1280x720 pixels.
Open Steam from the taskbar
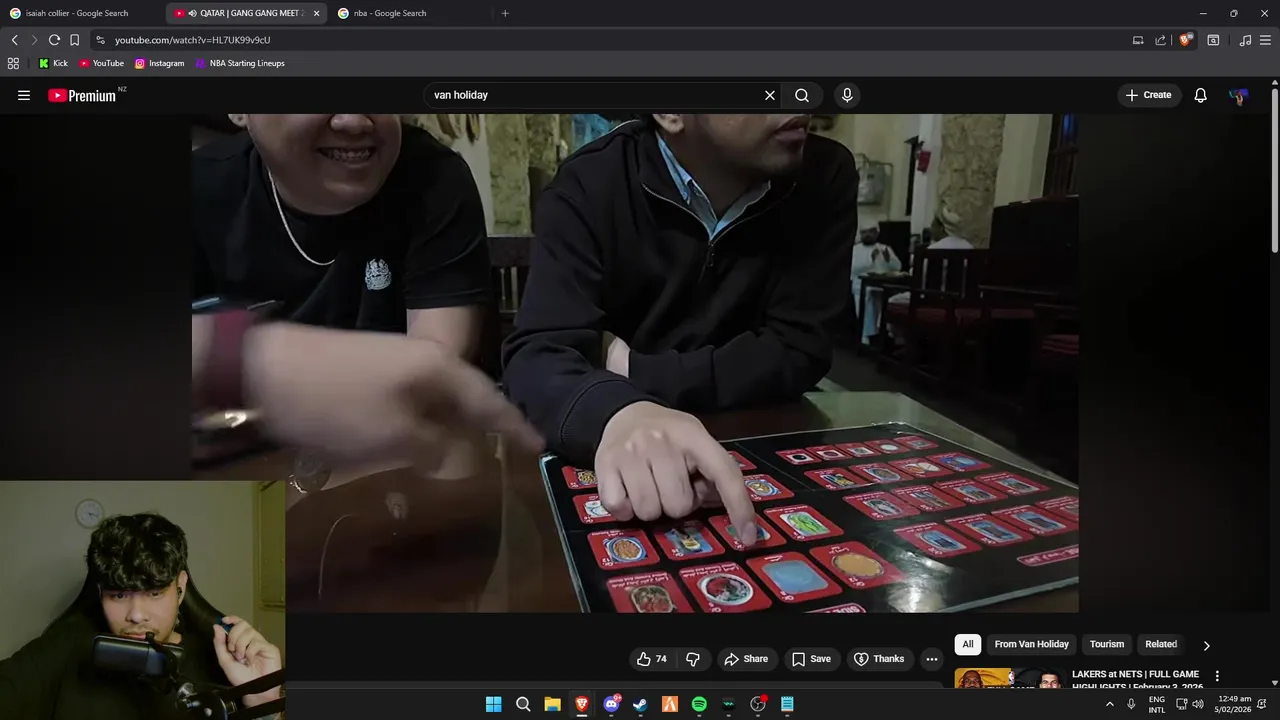point(640,704)
